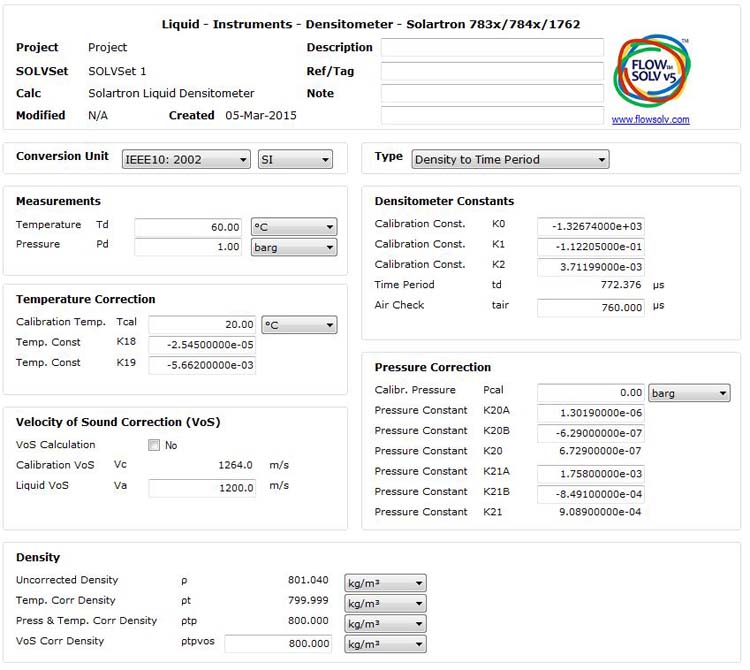This screenshot has height=670, width=750.
Task: Click the K18 temperature constant field
Action: pyautogui.click(x=202, y=345)
